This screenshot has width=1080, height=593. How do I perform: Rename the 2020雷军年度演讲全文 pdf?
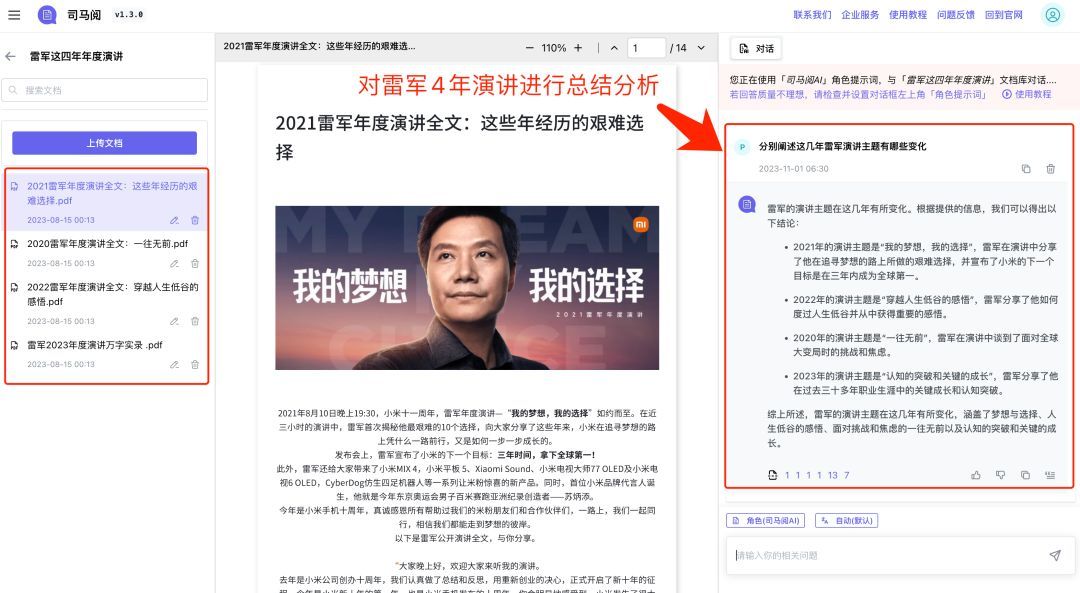pyautogui.click(x=174, y=264)
